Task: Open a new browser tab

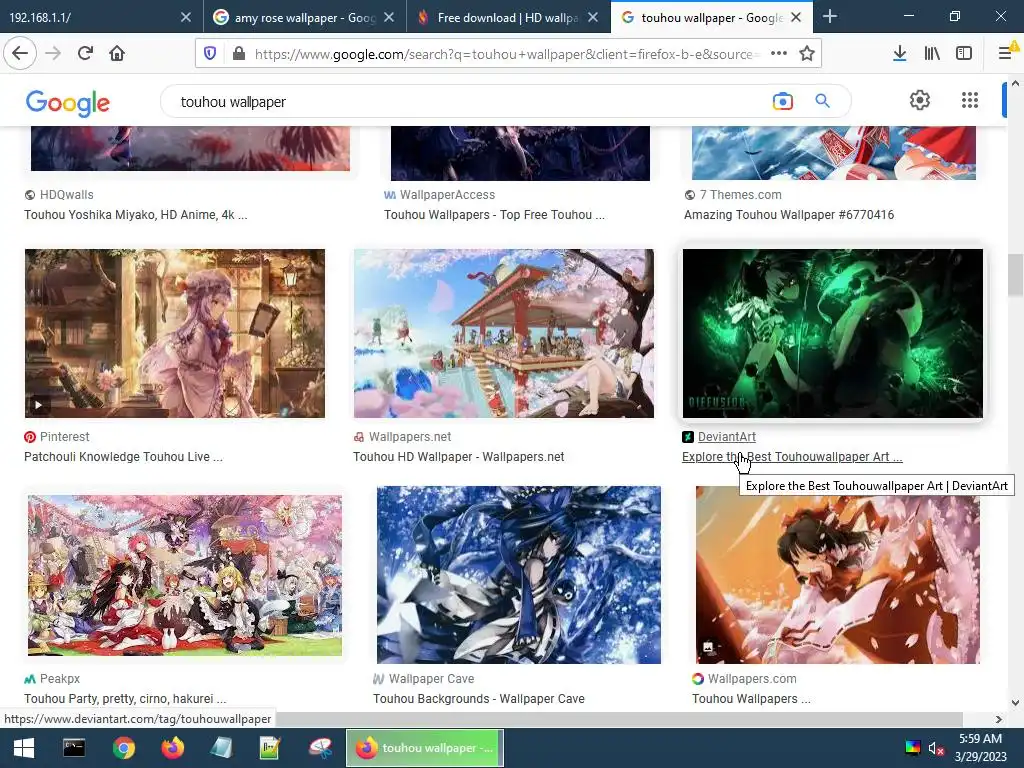Action: coord(829,17)
